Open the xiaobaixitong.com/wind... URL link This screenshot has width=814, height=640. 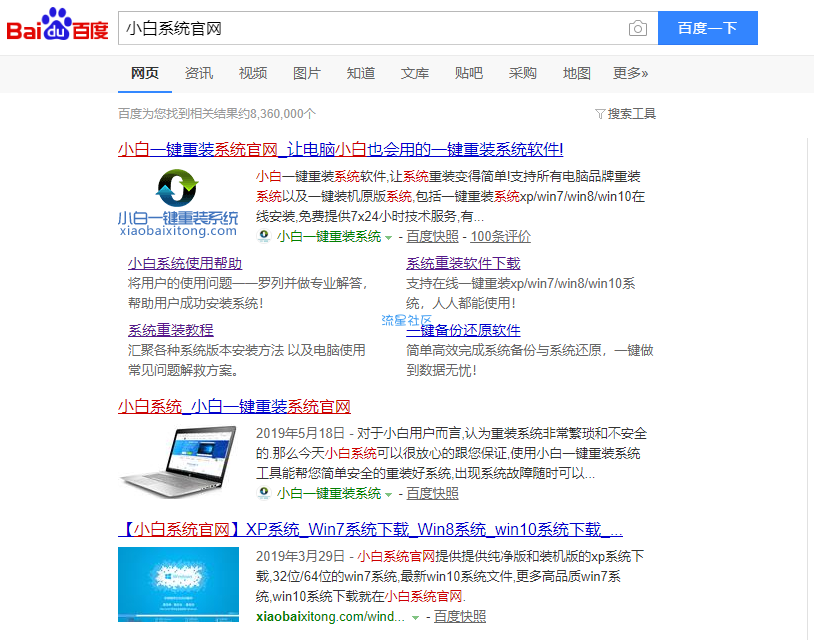(x=330, y=617)
